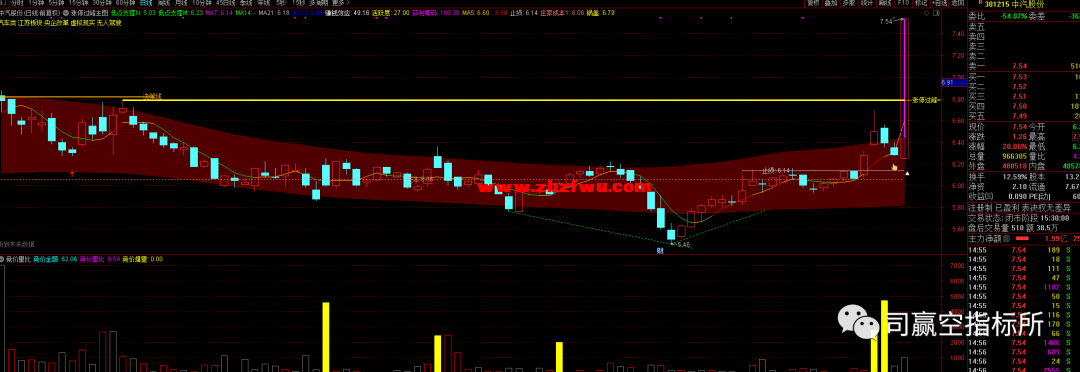The height and width of the screenshot is (372, 1080).
Task: Open the 复权 adjustment button
Action: click(x=813, y=3)
